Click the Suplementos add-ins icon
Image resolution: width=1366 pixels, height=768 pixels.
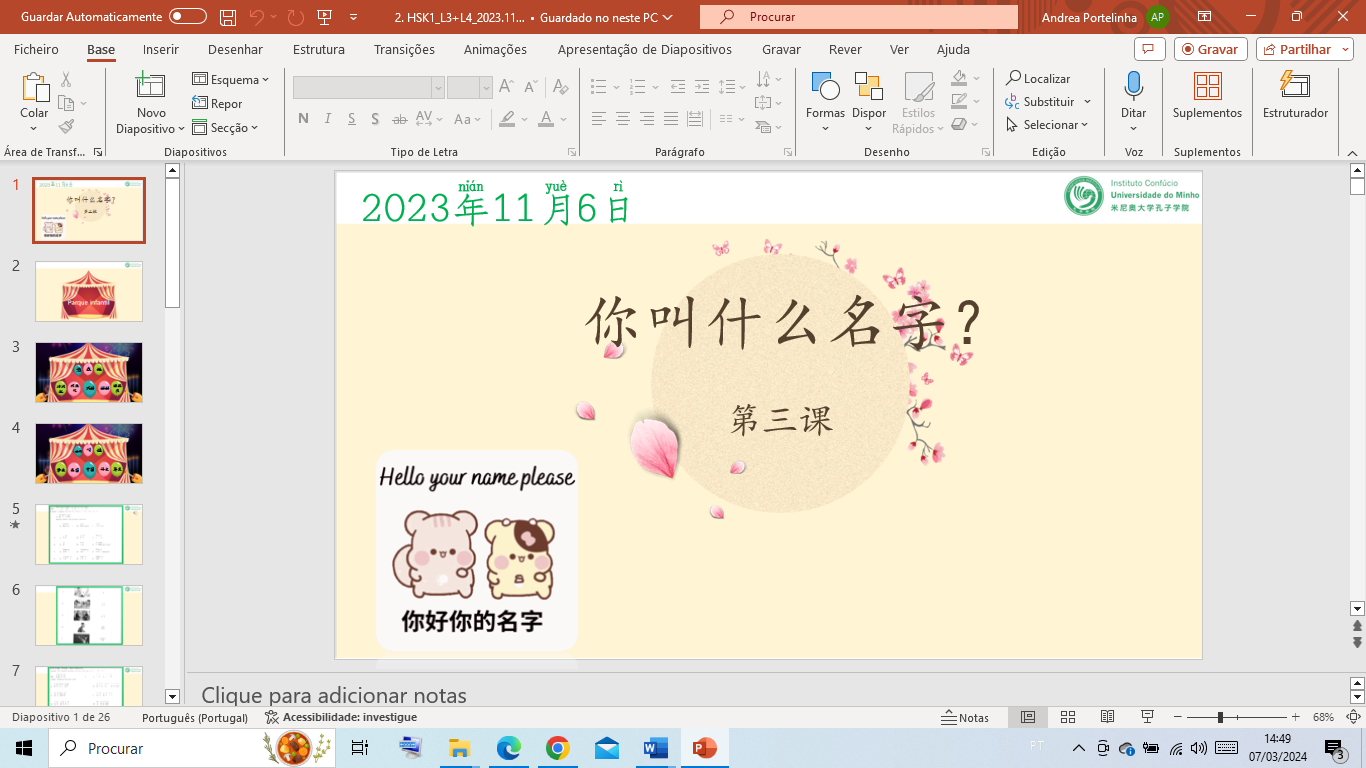1207,87
